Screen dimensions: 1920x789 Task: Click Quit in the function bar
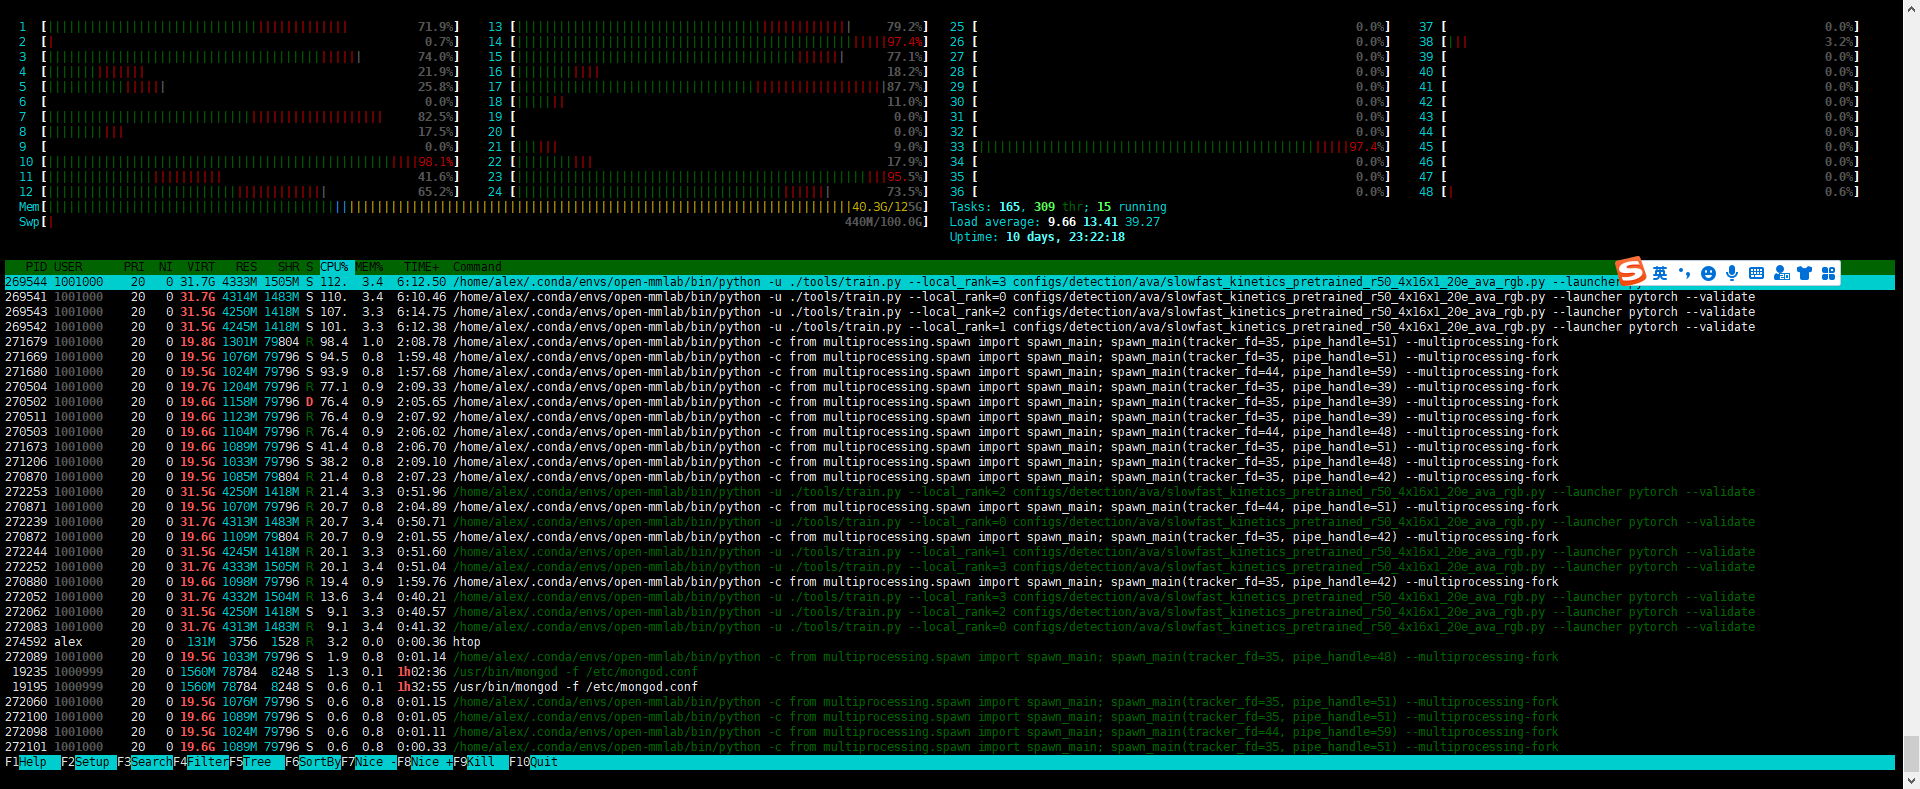tap(536, 762)
